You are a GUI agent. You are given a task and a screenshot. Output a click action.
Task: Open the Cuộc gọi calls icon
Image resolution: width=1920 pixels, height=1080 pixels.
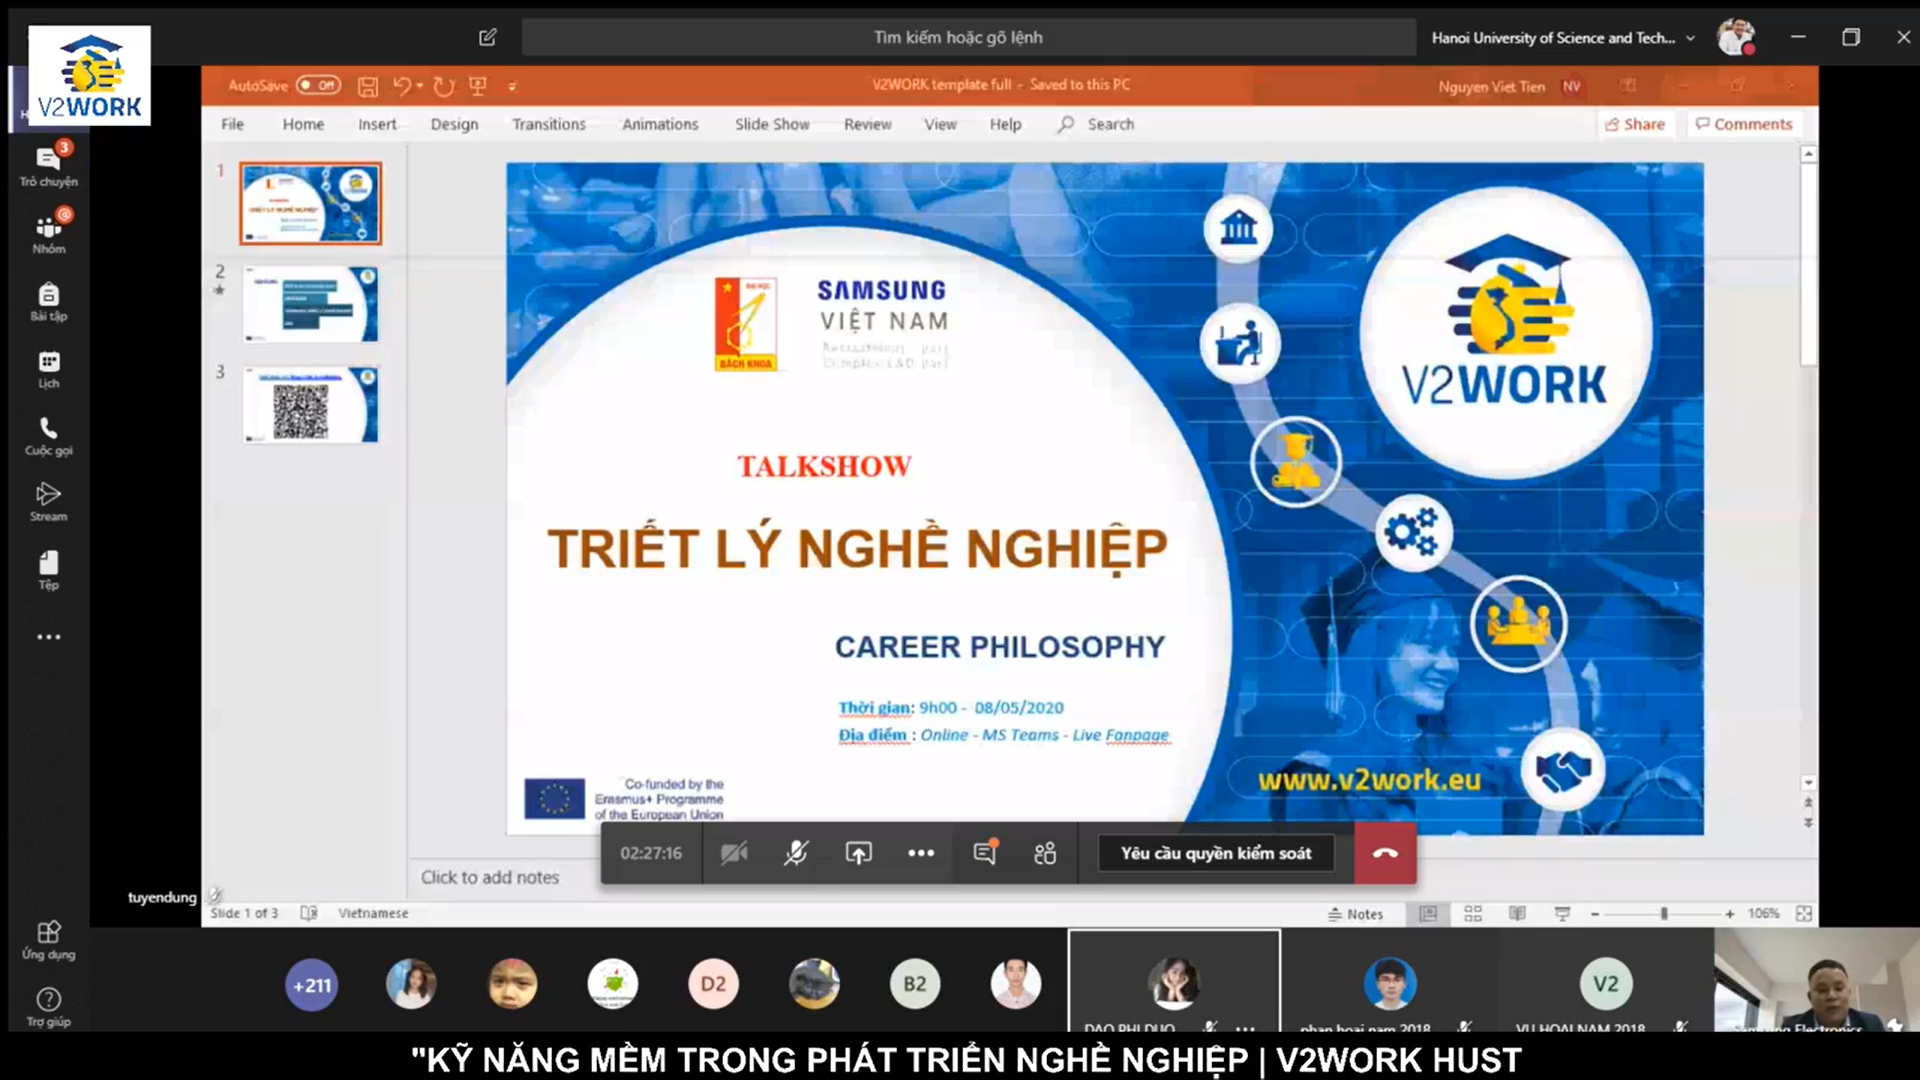pos(48,436)
